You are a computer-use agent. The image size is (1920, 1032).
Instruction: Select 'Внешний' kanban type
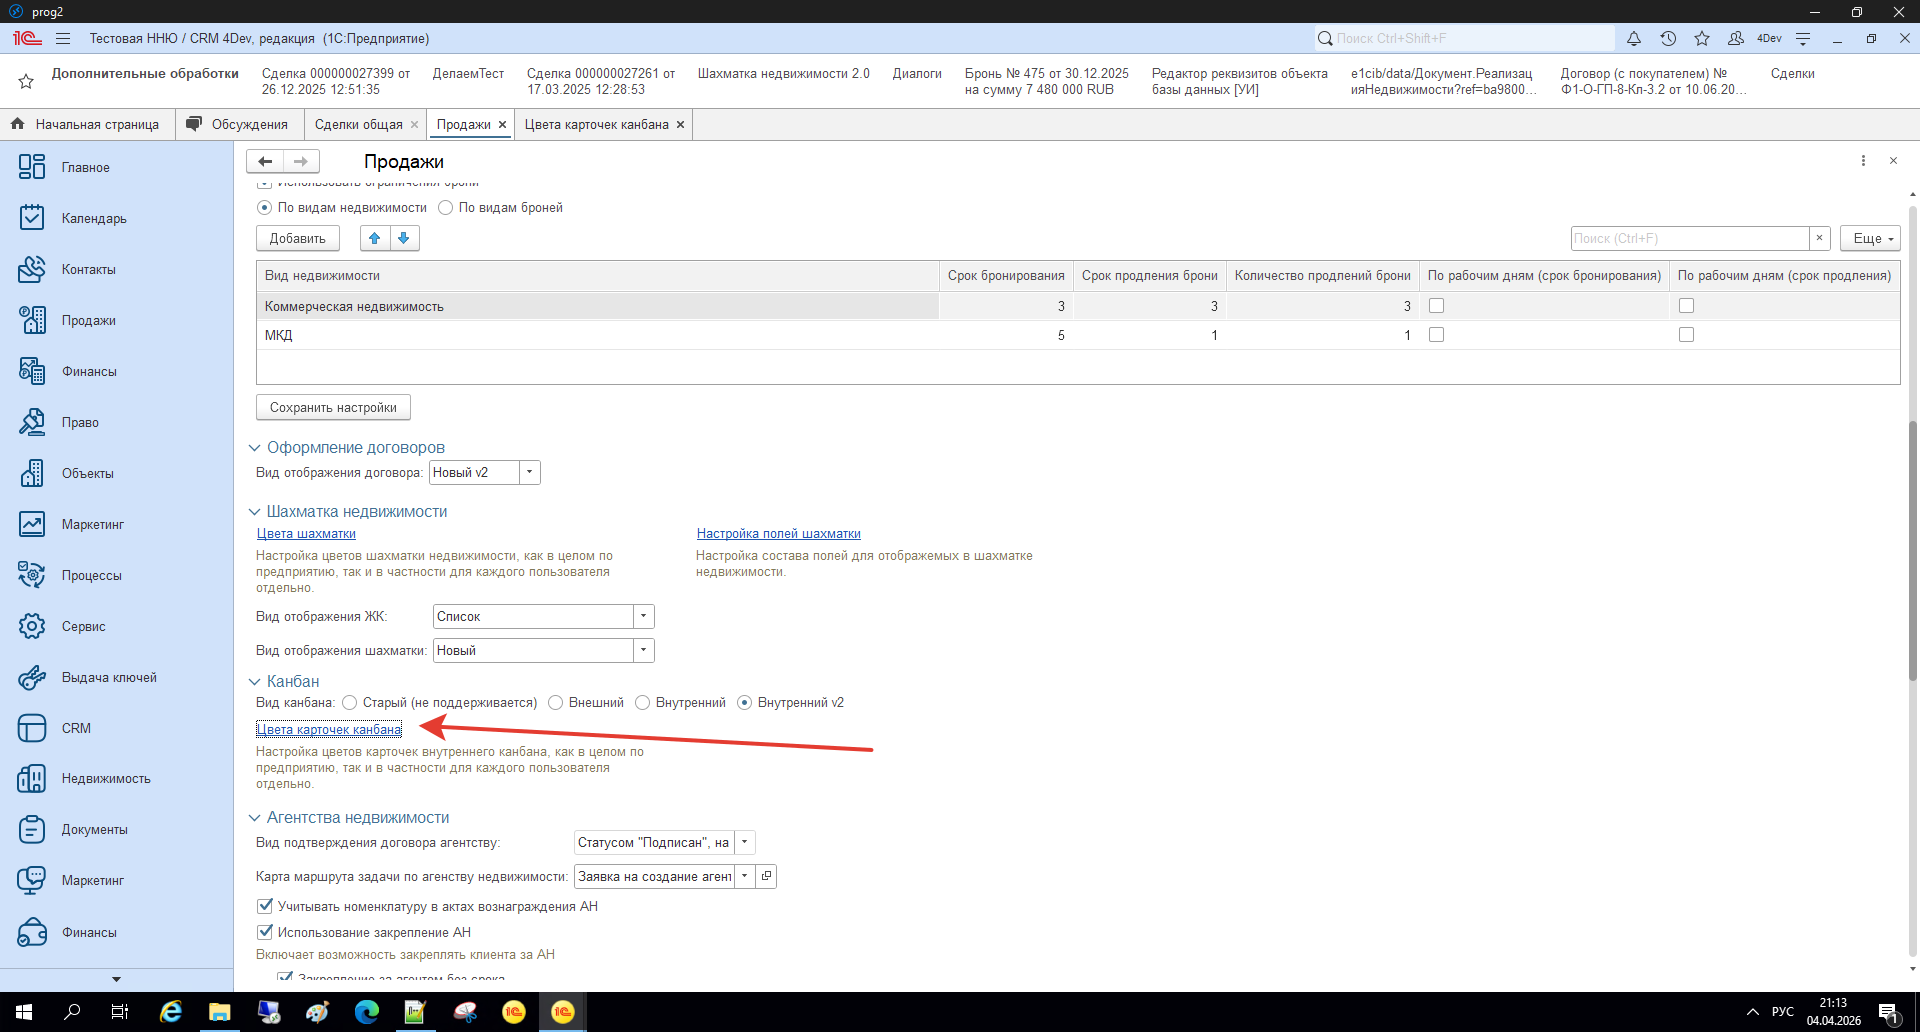556,703
